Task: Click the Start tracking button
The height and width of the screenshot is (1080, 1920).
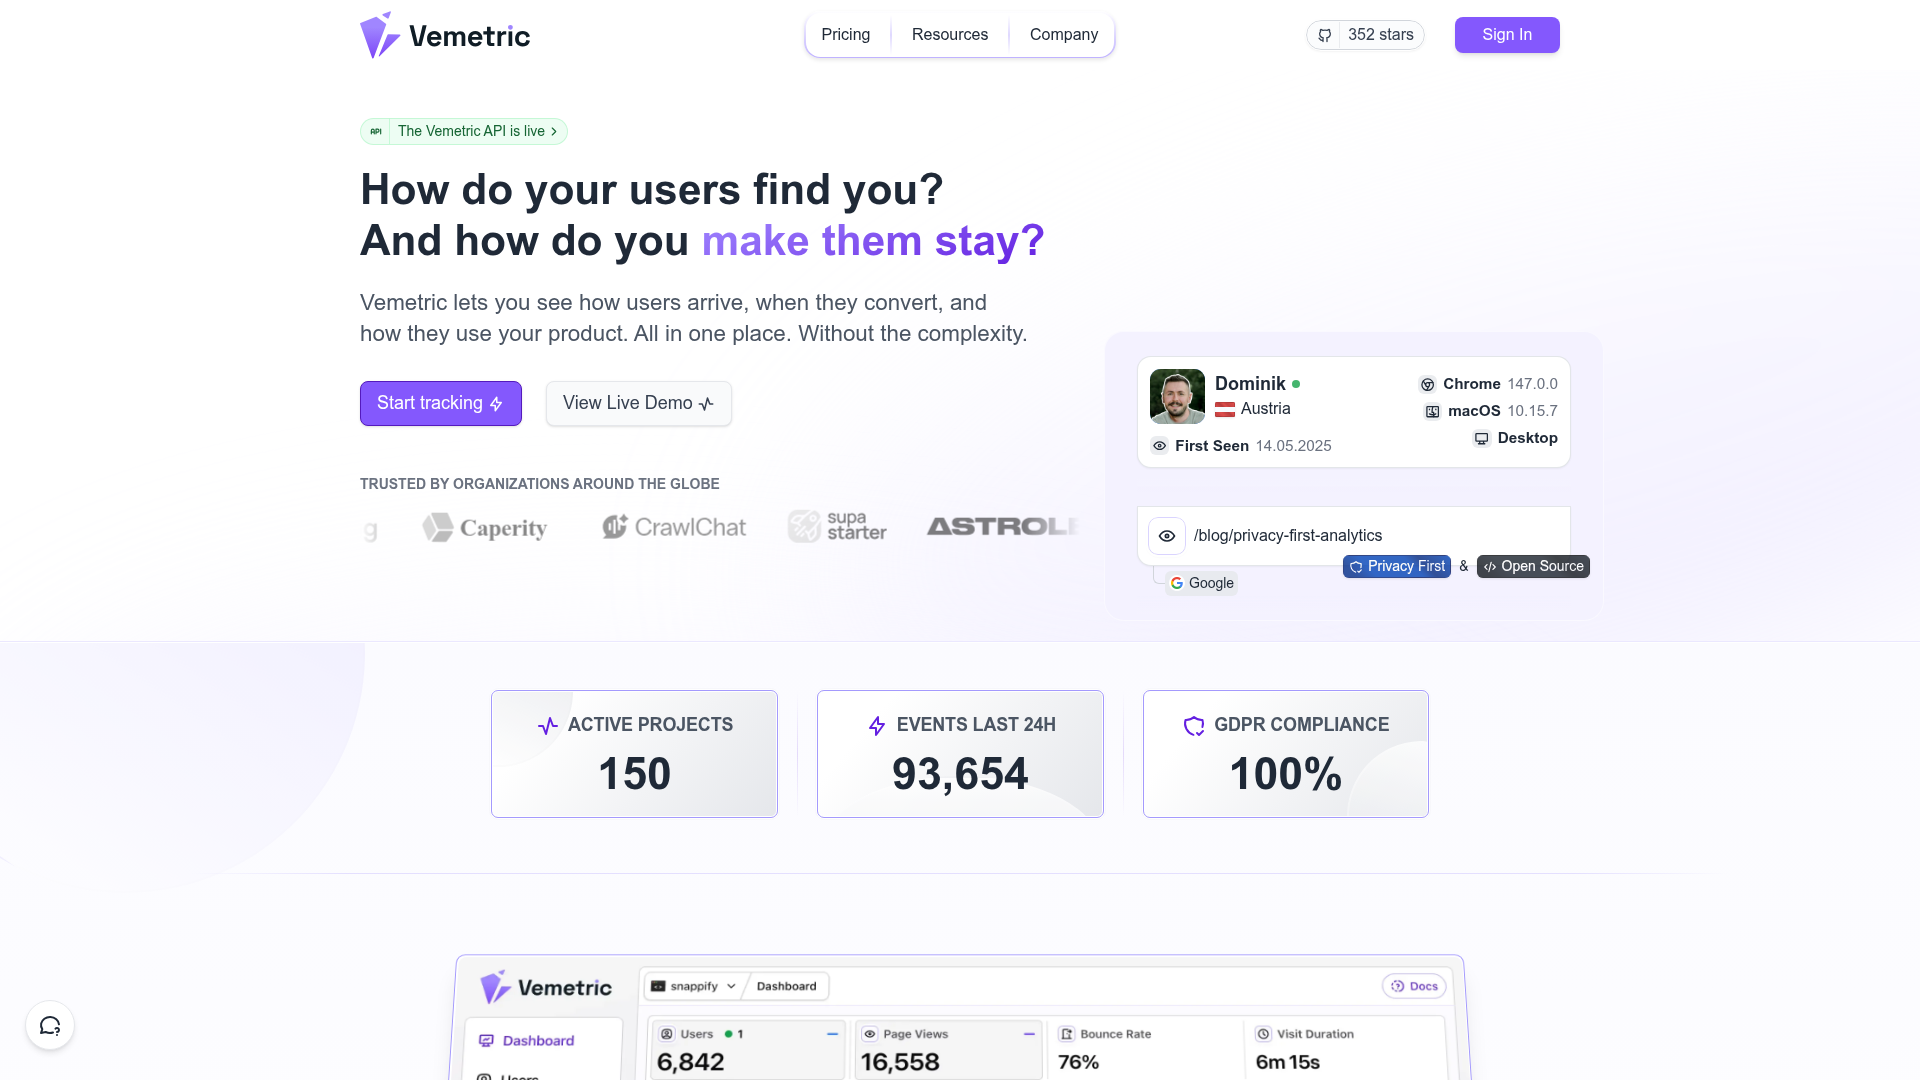Action: 441,403
